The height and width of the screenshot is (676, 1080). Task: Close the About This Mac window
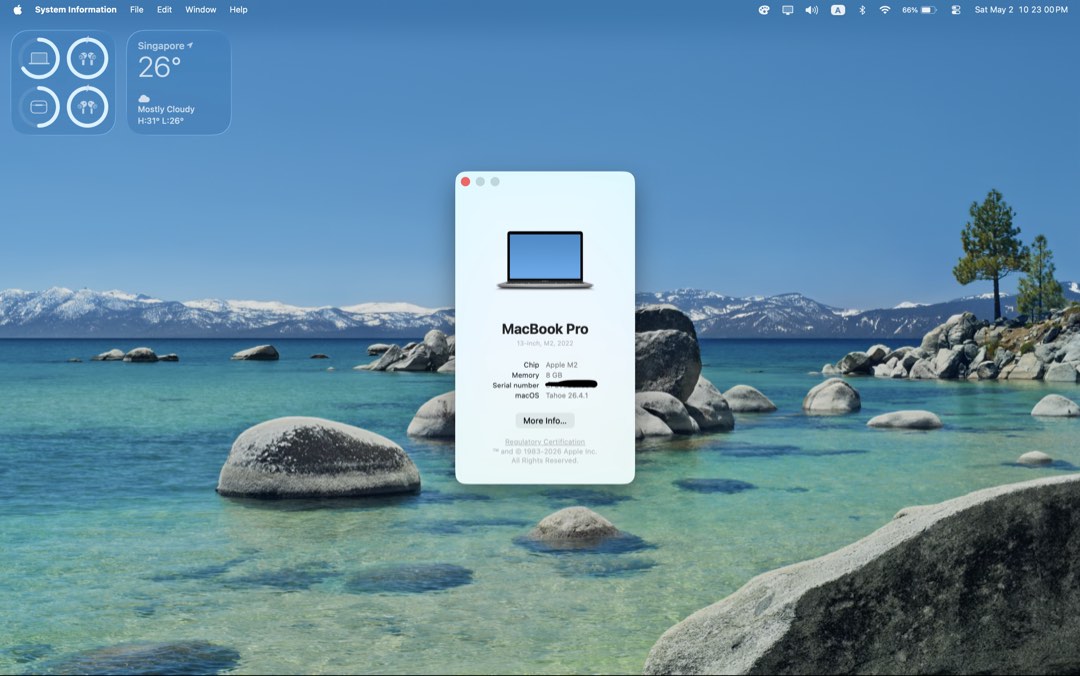(x=466, y=182)
